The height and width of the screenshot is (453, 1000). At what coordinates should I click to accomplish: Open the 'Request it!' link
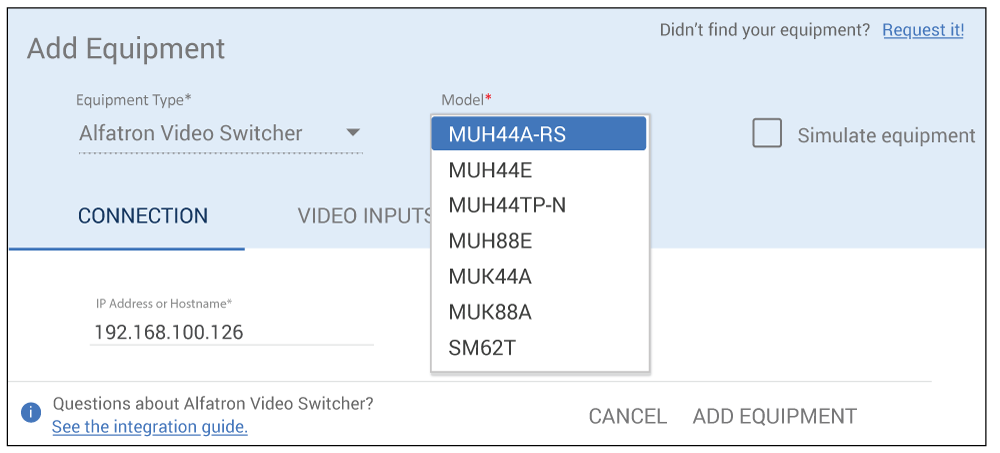coord(922,30)
